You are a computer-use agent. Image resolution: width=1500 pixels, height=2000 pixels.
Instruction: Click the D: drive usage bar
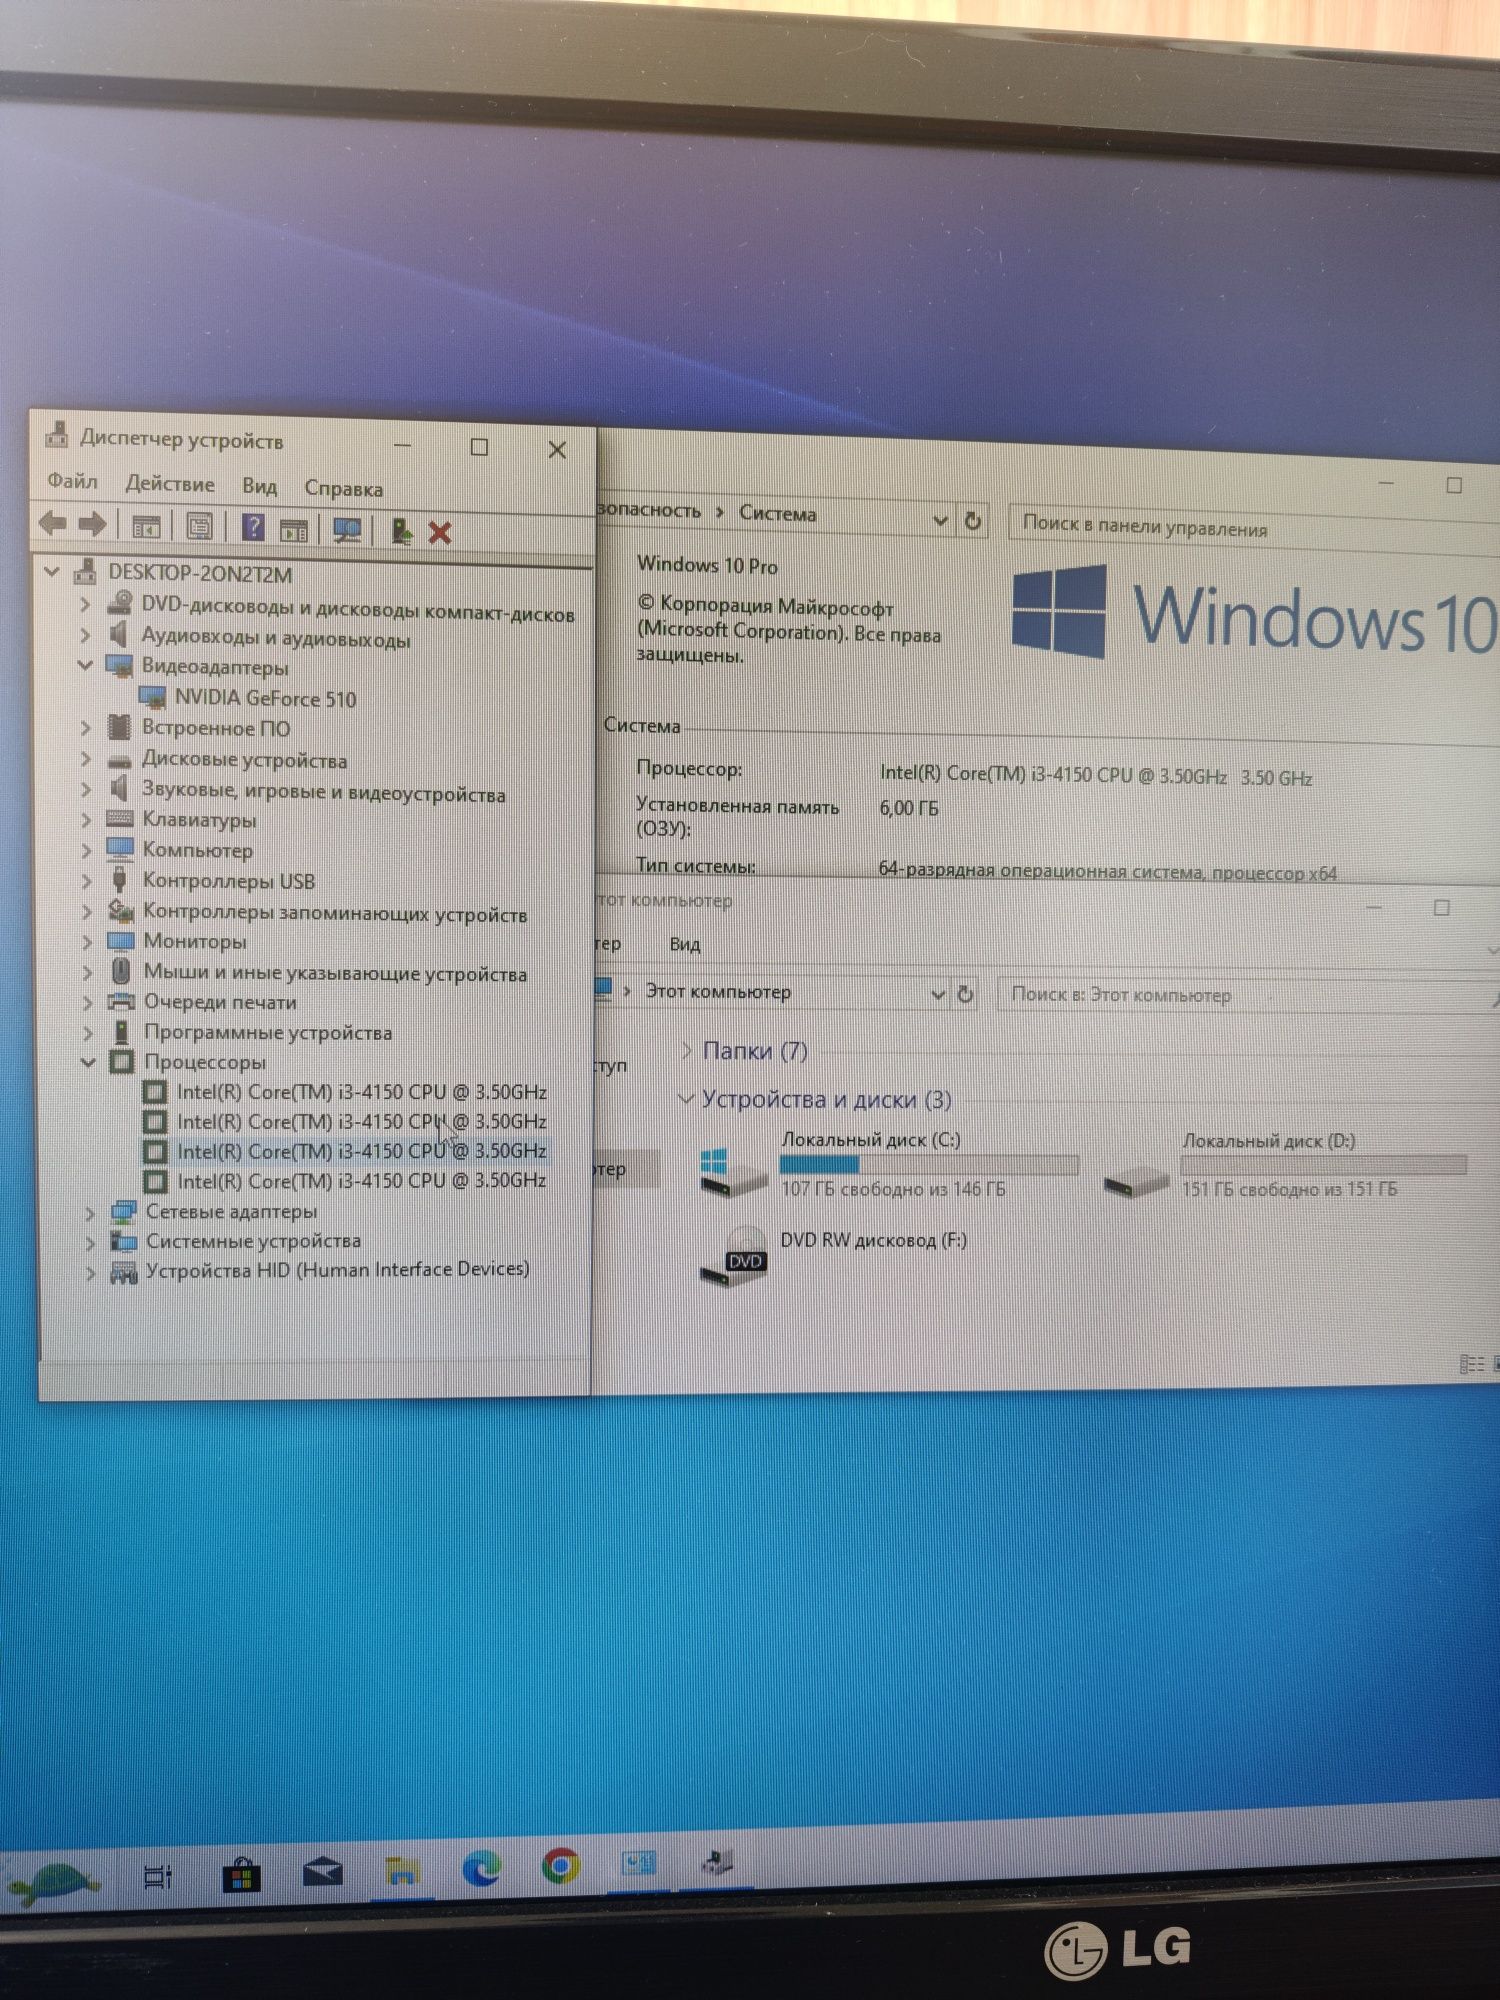point(1323,1165)
